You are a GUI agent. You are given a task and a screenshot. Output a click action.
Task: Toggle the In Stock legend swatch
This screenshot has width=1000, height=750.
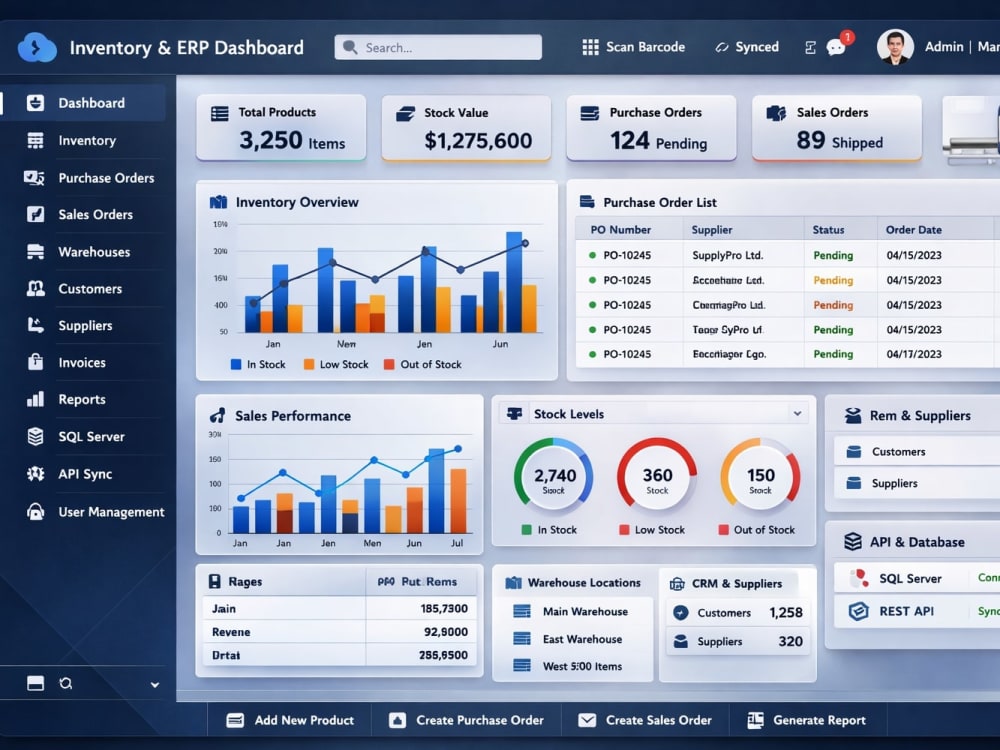pos(236,364)
